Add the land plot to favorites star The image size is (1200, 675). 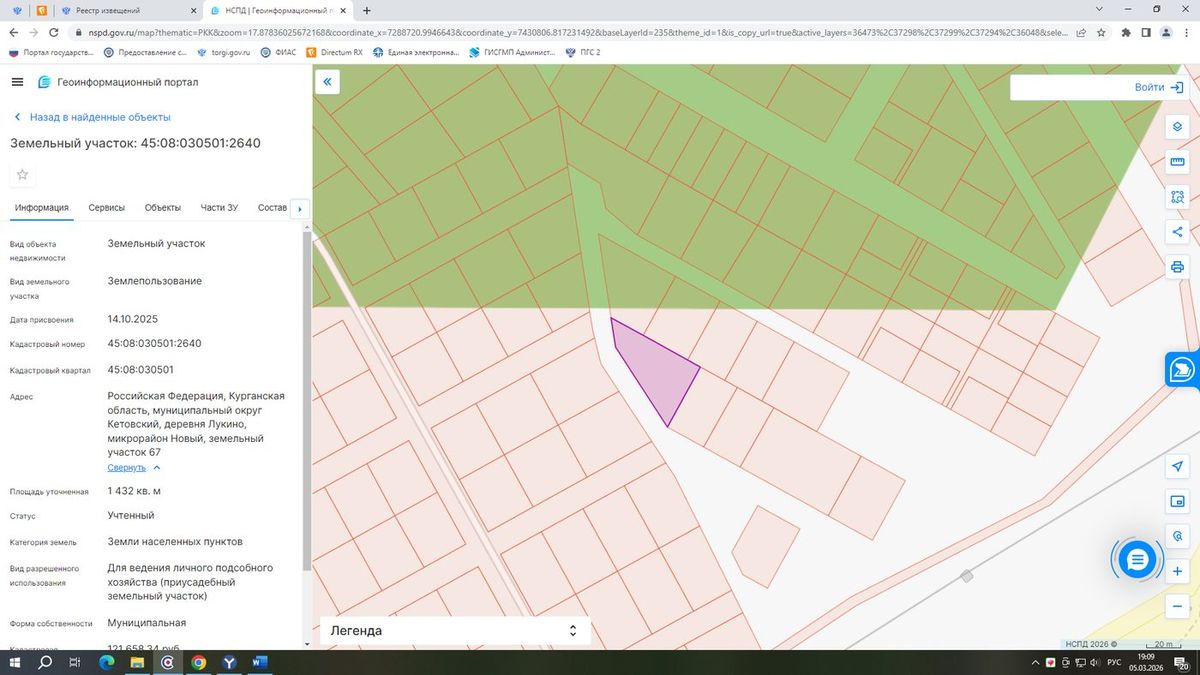(22, 175)
